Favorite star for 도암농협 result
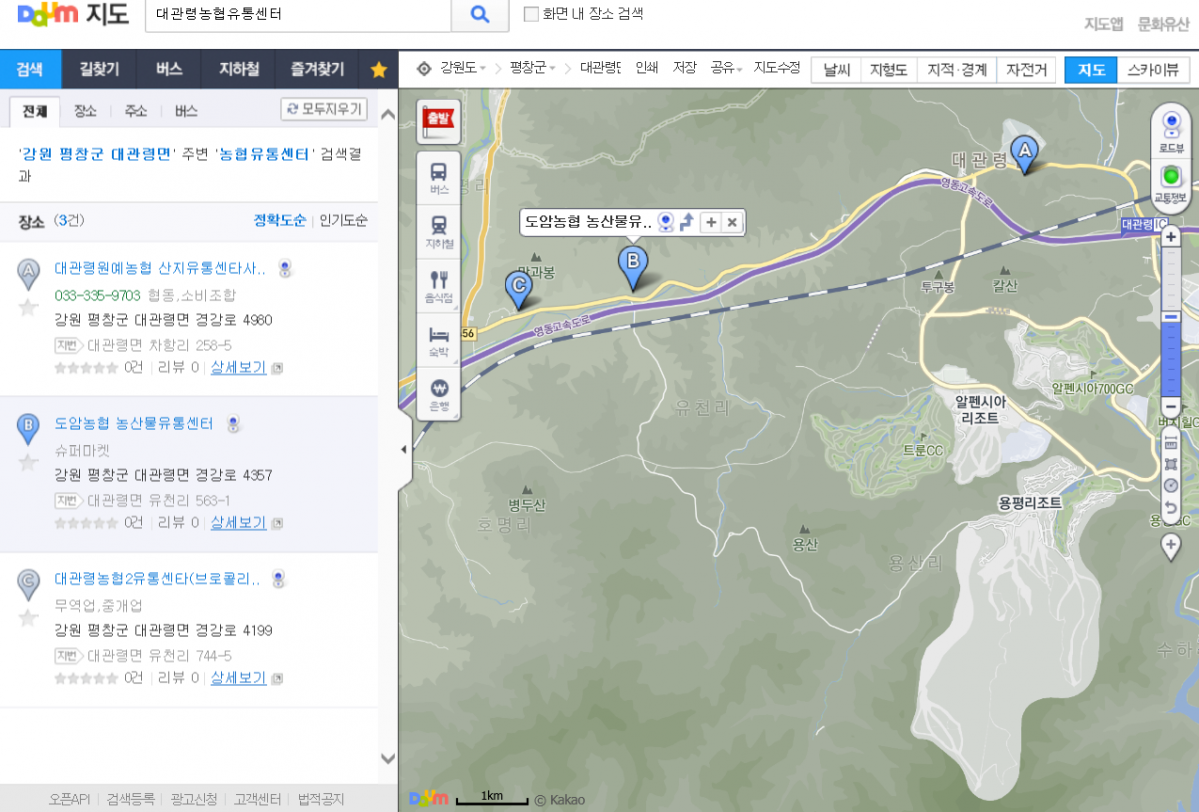The width and height of the screenshot is (1199, 812). click(x=28, y=463)
